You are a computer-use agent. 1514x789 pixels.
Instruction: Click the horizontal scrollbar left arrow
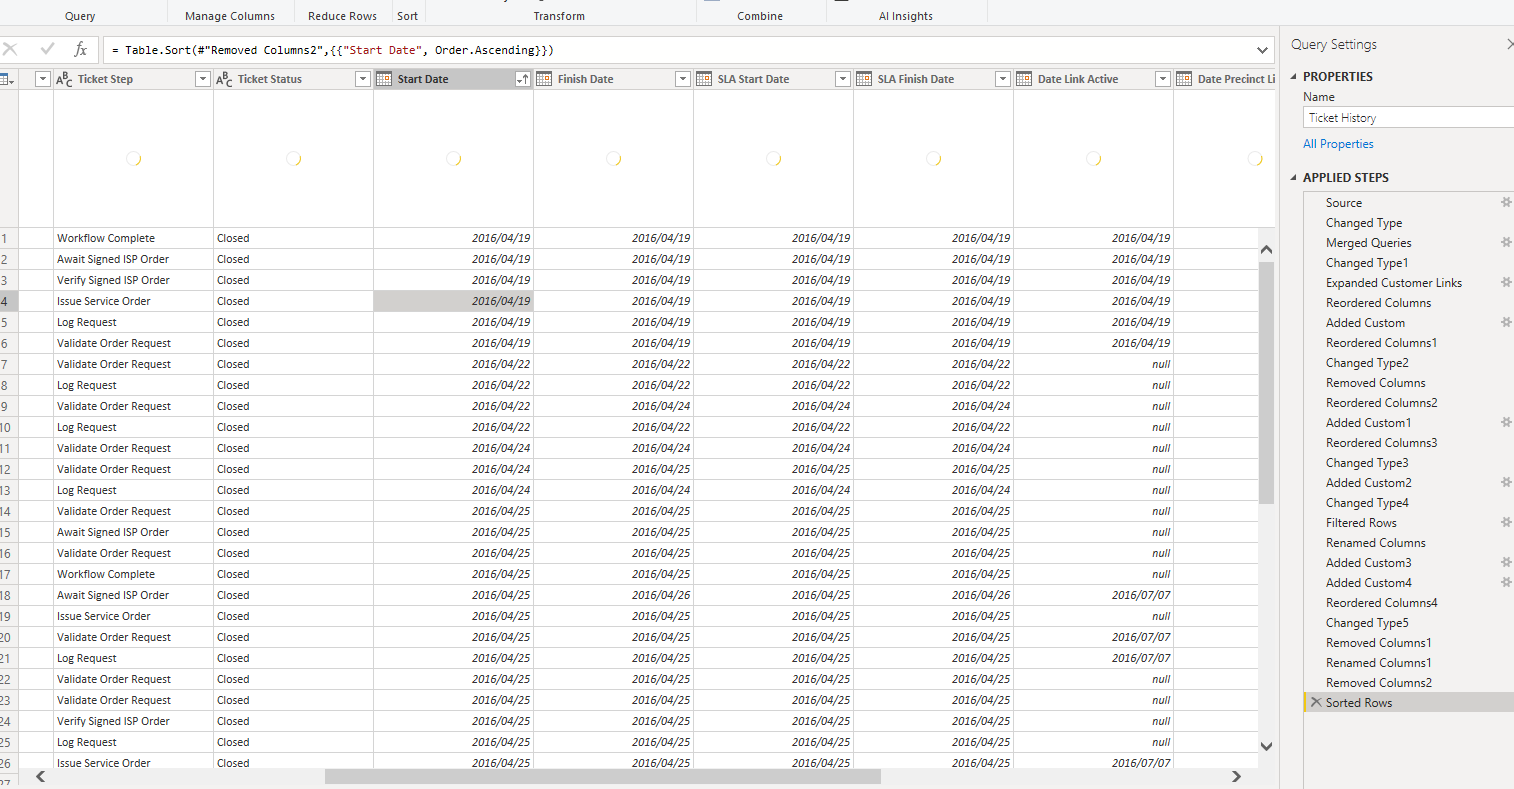41,777
